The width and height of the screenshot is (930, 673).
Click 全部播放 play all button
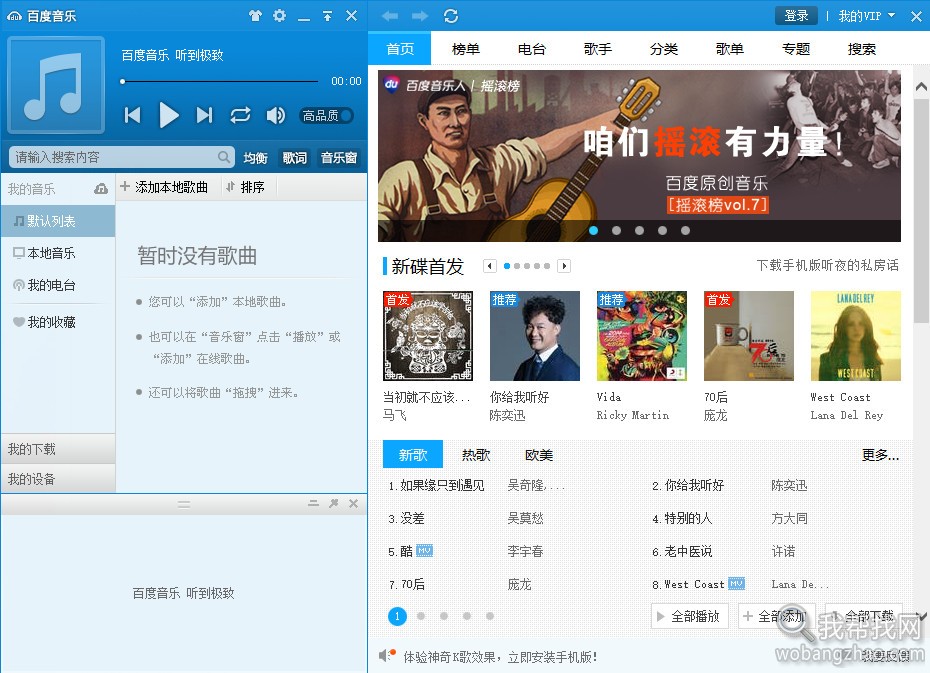click(x=689, y=616)
